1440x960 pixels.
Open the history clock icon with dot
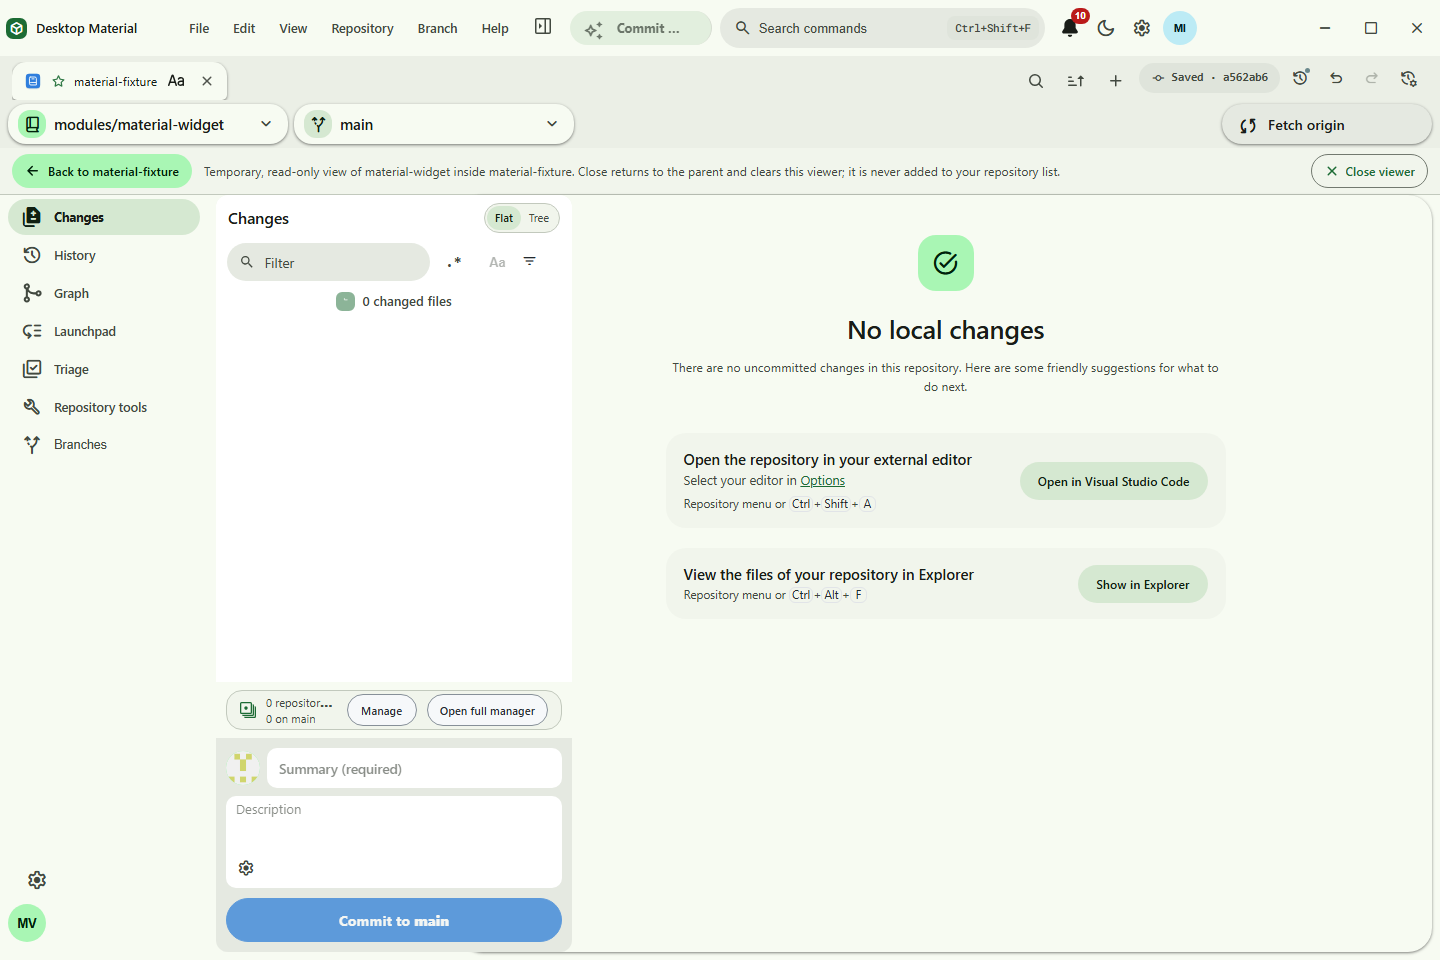point(1300,77)
